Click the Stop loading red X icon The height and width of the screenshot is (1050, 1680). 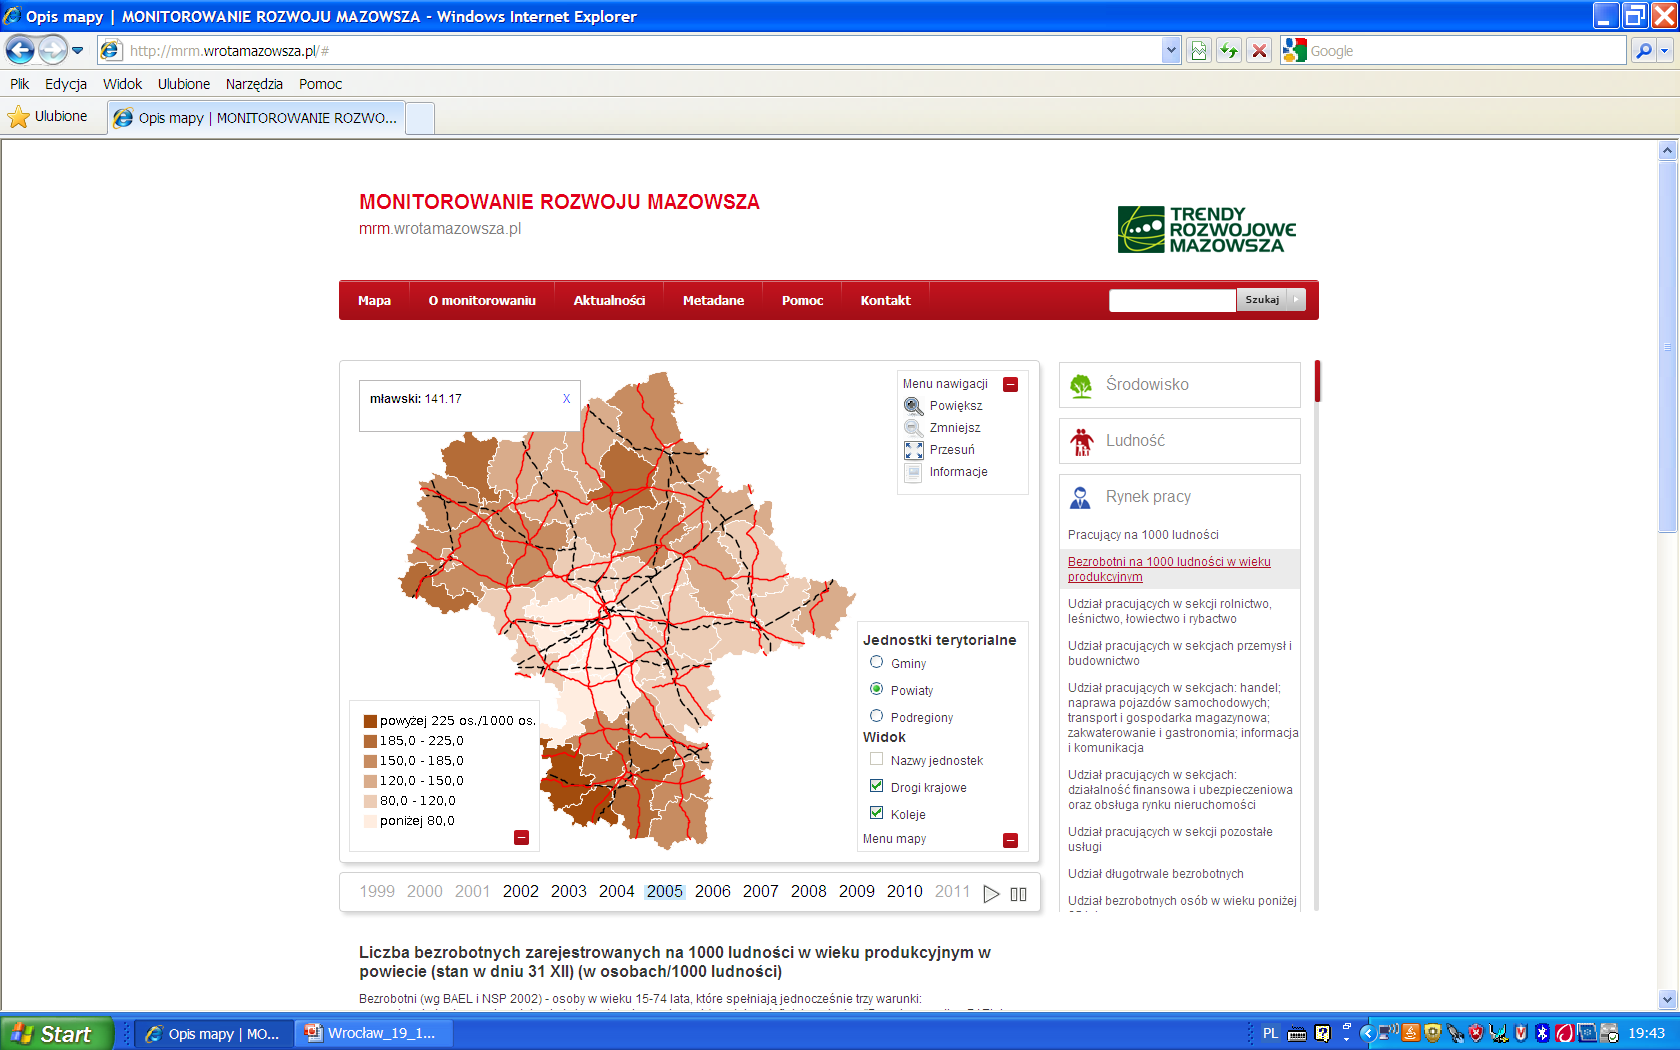pyautogui.click(x=1260, y=50)
